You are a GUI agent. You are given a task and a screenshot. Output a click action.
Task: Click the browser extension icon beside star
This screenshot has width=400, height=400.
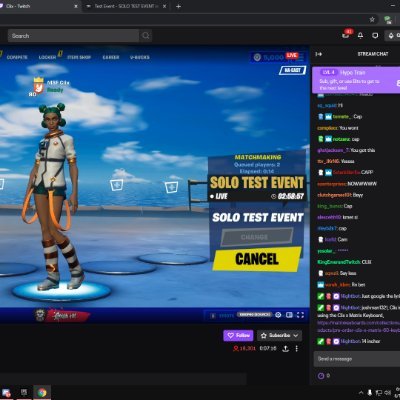(388, 19)
